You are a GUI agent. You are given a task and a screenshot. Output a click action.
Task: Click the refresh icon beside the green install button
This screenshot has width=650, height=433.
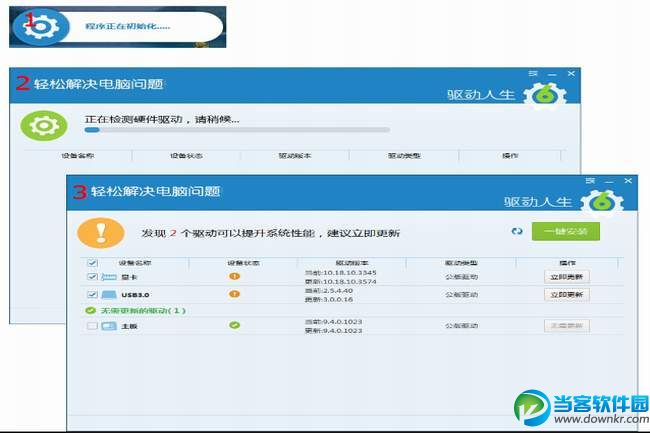[x=517, y=231]
